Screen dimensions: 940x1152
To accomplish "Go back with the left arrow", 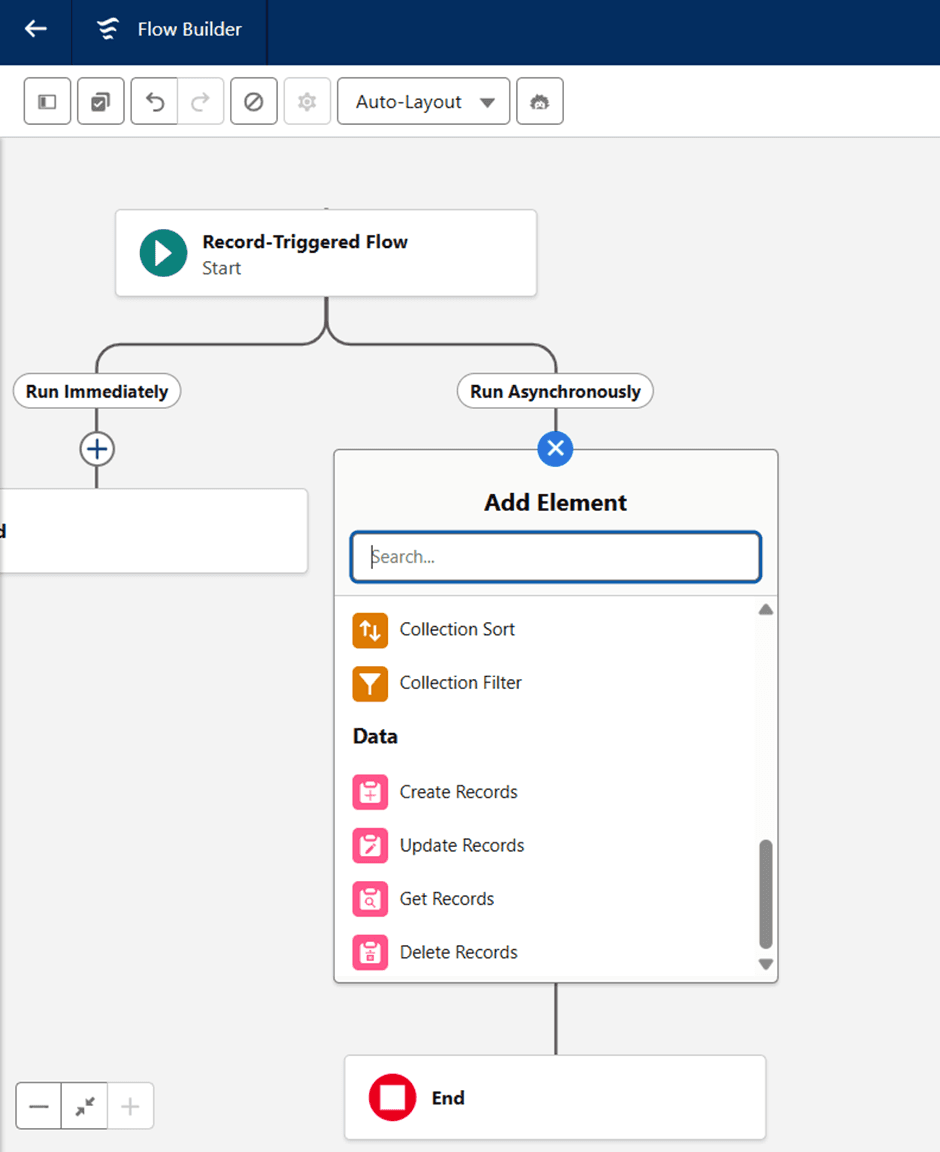I will tap(35, 29).
